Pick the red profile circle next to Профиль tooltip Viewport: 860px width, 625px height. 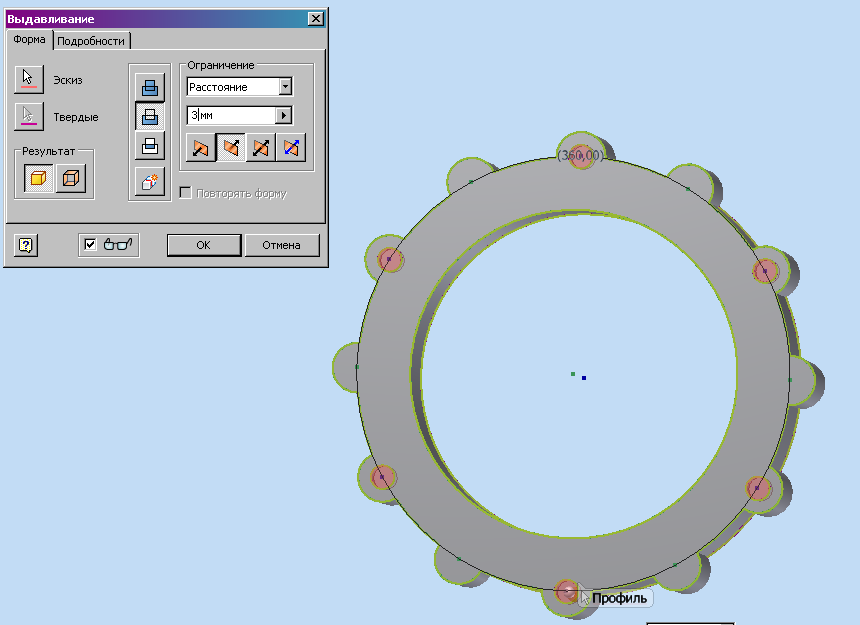click(566, 592)
